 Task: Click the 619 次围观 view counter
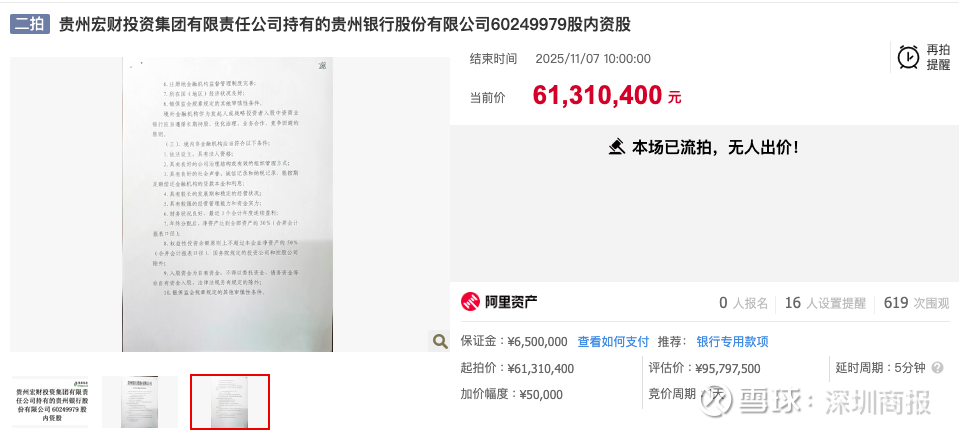point(916,303)
